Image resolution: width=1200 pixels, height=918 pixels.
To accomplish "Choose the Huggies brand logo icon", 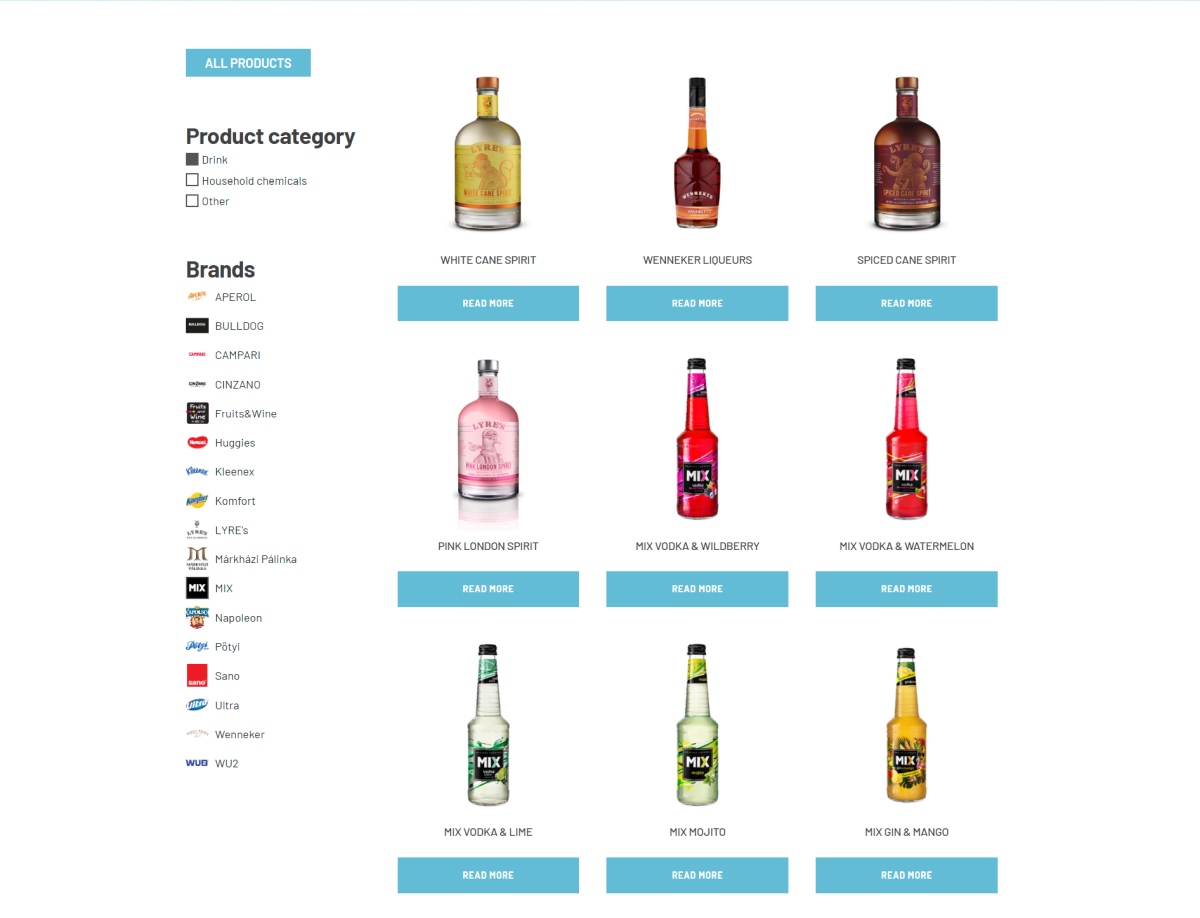I will pos(197,443).
